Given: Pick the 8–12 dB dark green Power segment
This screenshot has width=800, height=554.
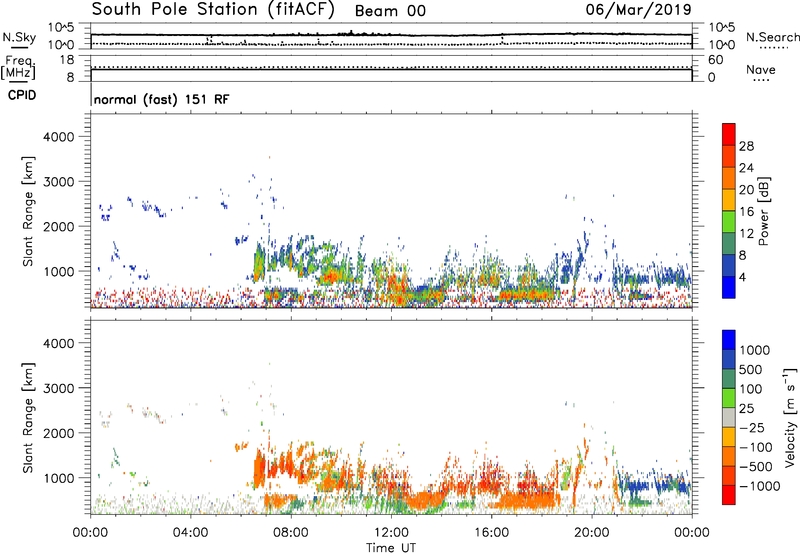Looking at the screenshot, I should 729,244.
